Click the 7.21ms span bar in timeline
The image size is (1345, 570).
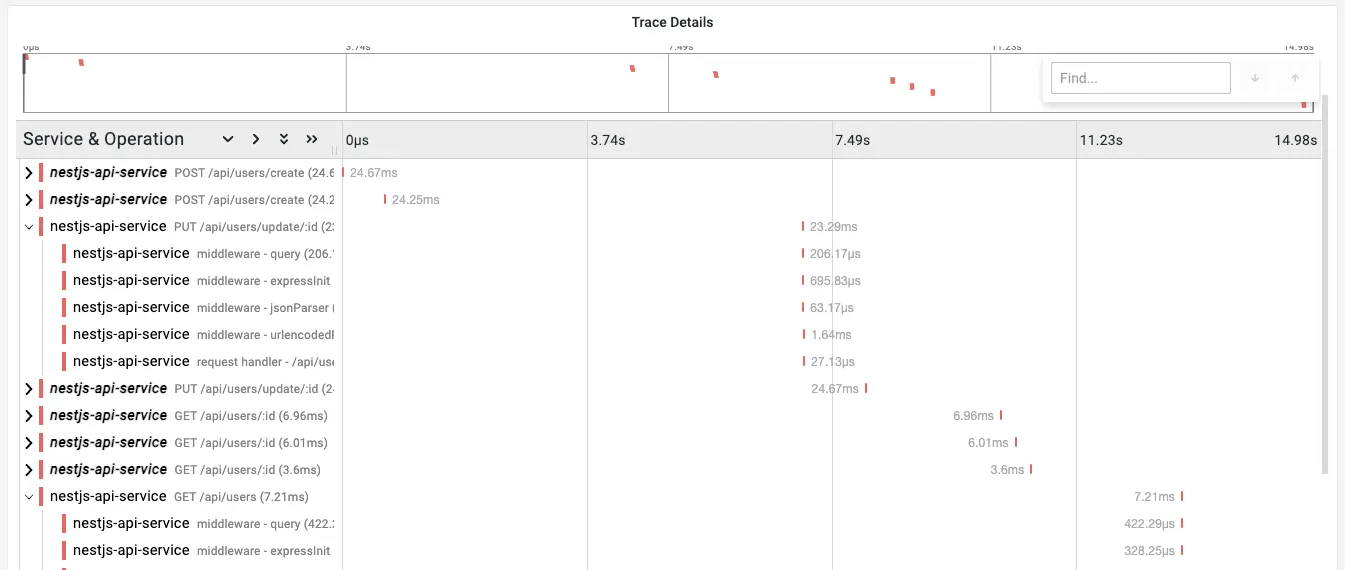coord(1181,497)
